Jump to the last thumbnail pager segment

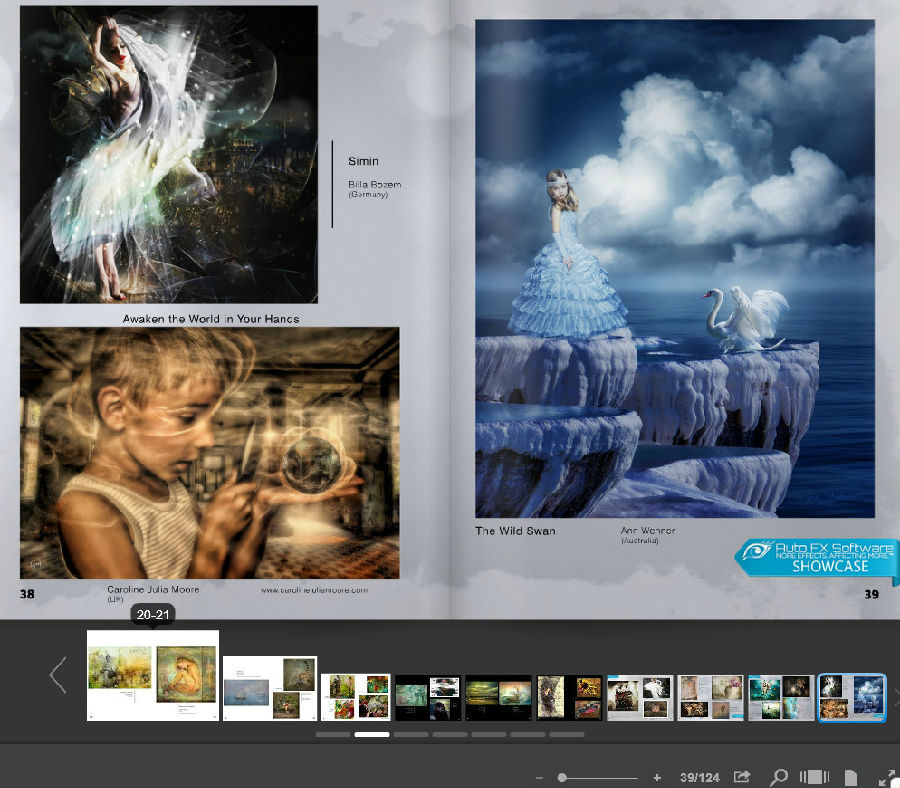coord(567,735)
